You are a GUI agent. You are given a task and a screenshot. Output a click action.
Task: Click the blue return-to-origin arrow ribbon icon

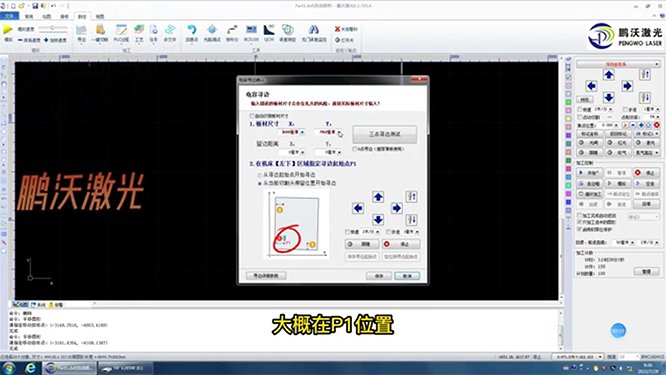click(x=192, y=30)
